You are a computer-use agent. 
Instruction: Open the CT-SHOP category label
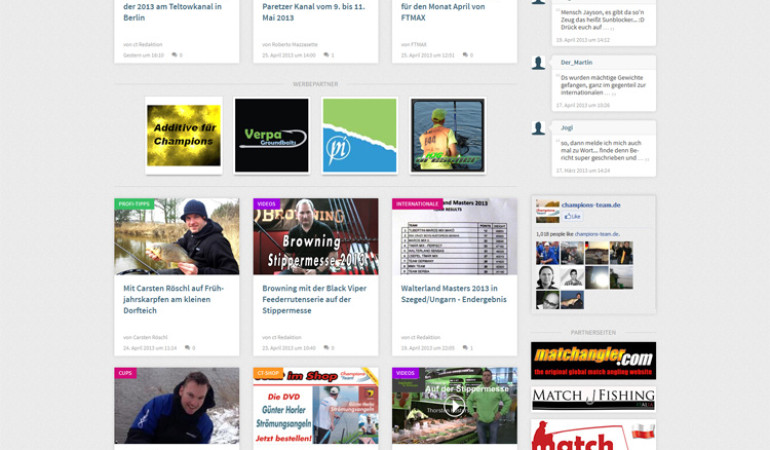pyautogui.click(x=268, y=373)
